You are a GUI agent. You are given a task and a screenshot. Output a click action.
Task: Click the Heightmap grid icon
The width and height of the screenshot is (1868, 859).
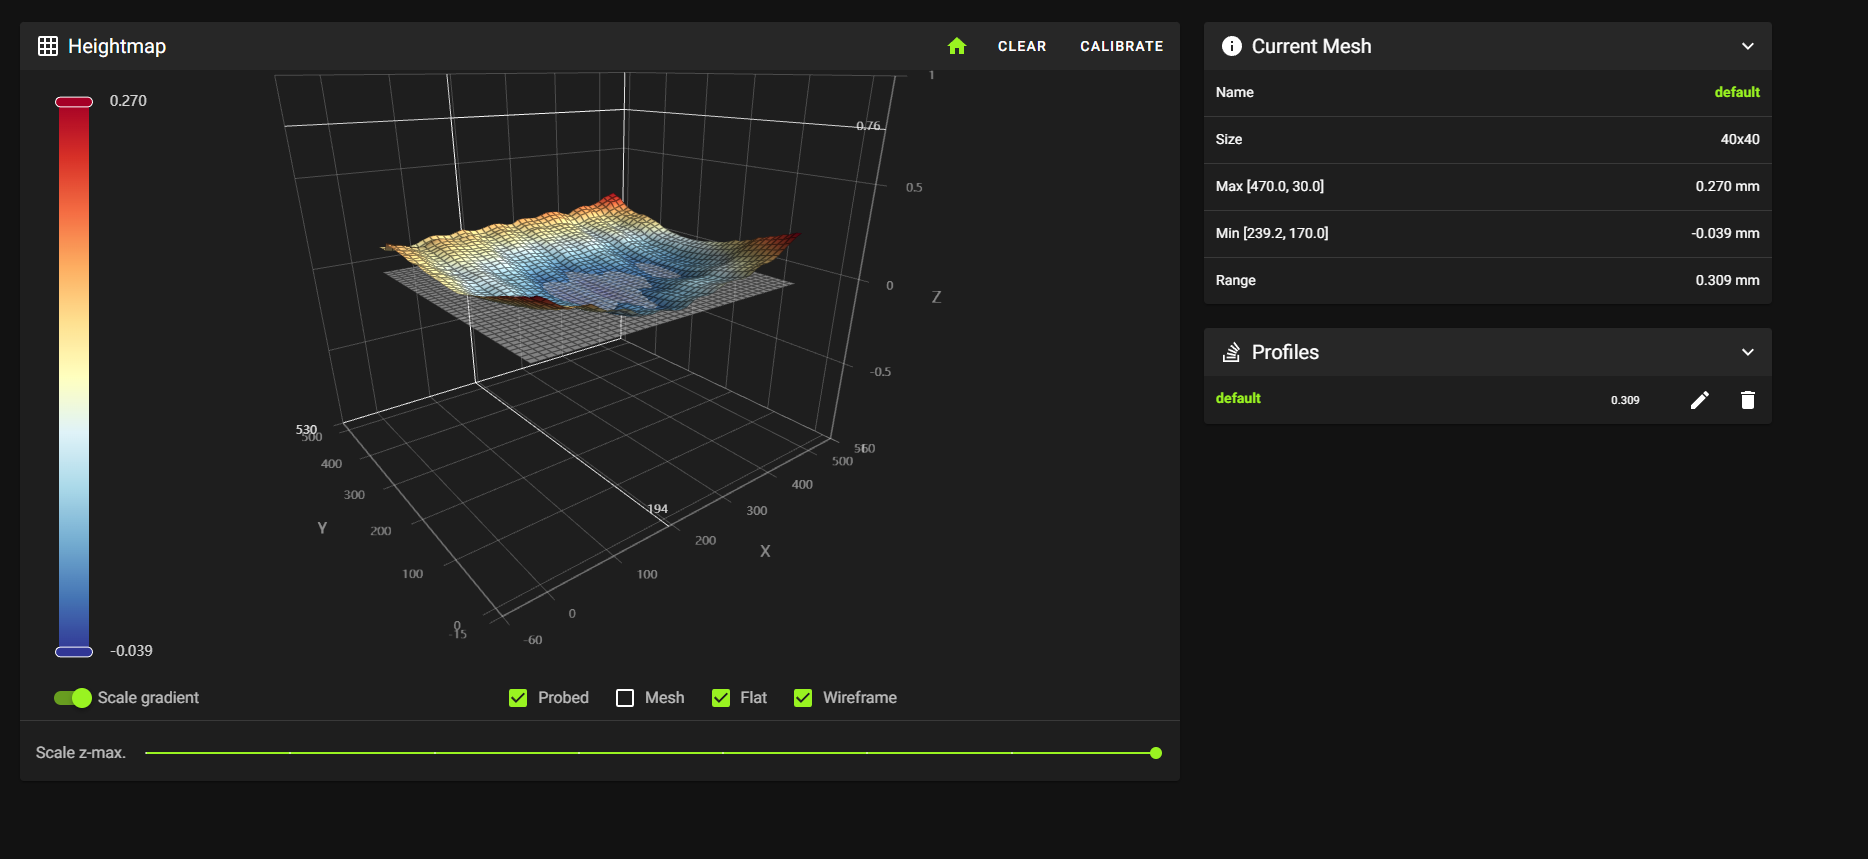click(x=48, y=46)
